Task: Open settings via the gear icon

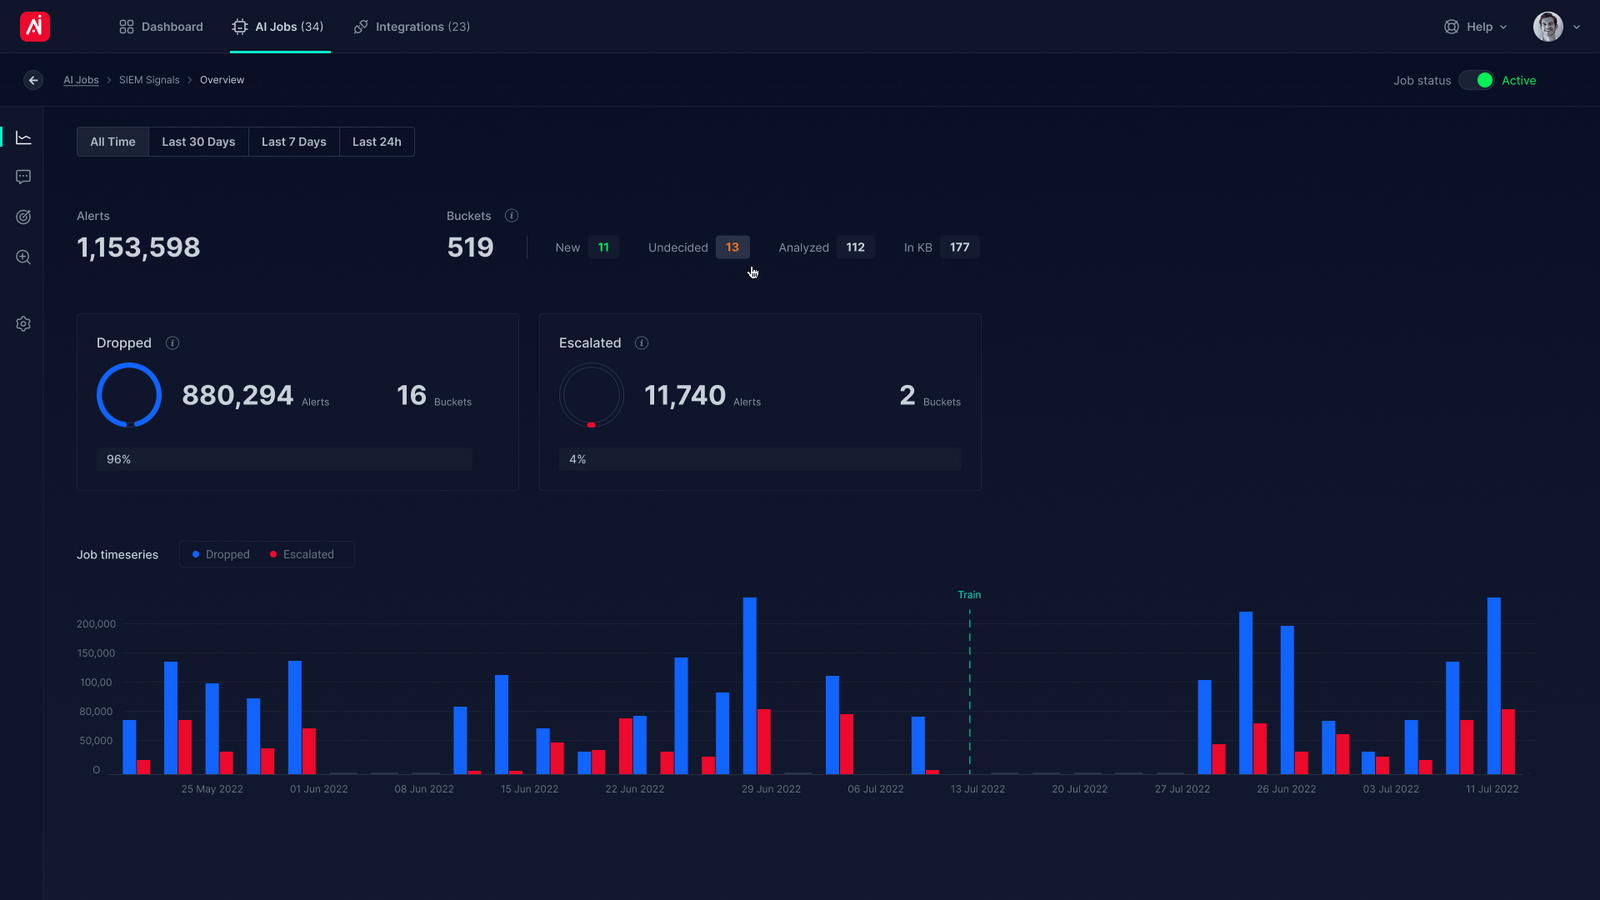Action: pos(22,323)
